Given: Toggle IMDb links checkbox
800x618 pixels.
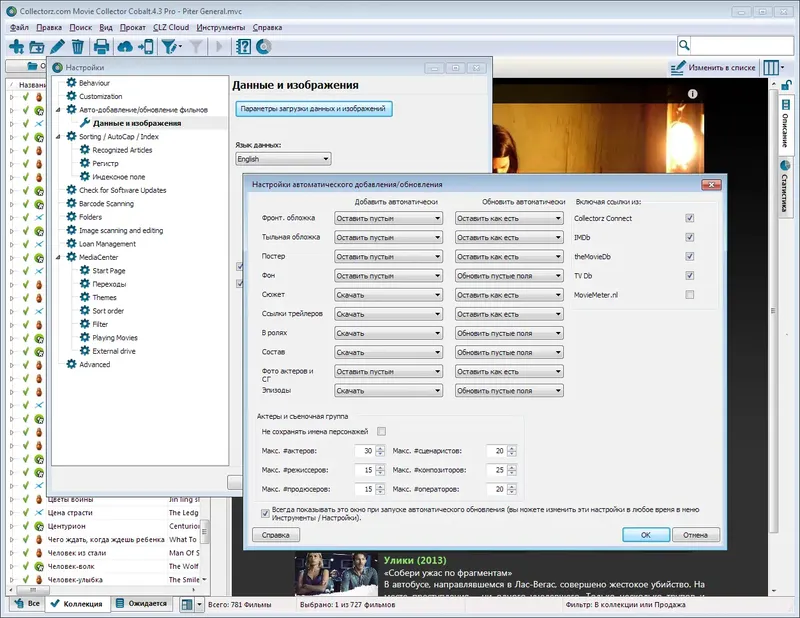Looking at the screenshot, I should (x=690, y=237).
